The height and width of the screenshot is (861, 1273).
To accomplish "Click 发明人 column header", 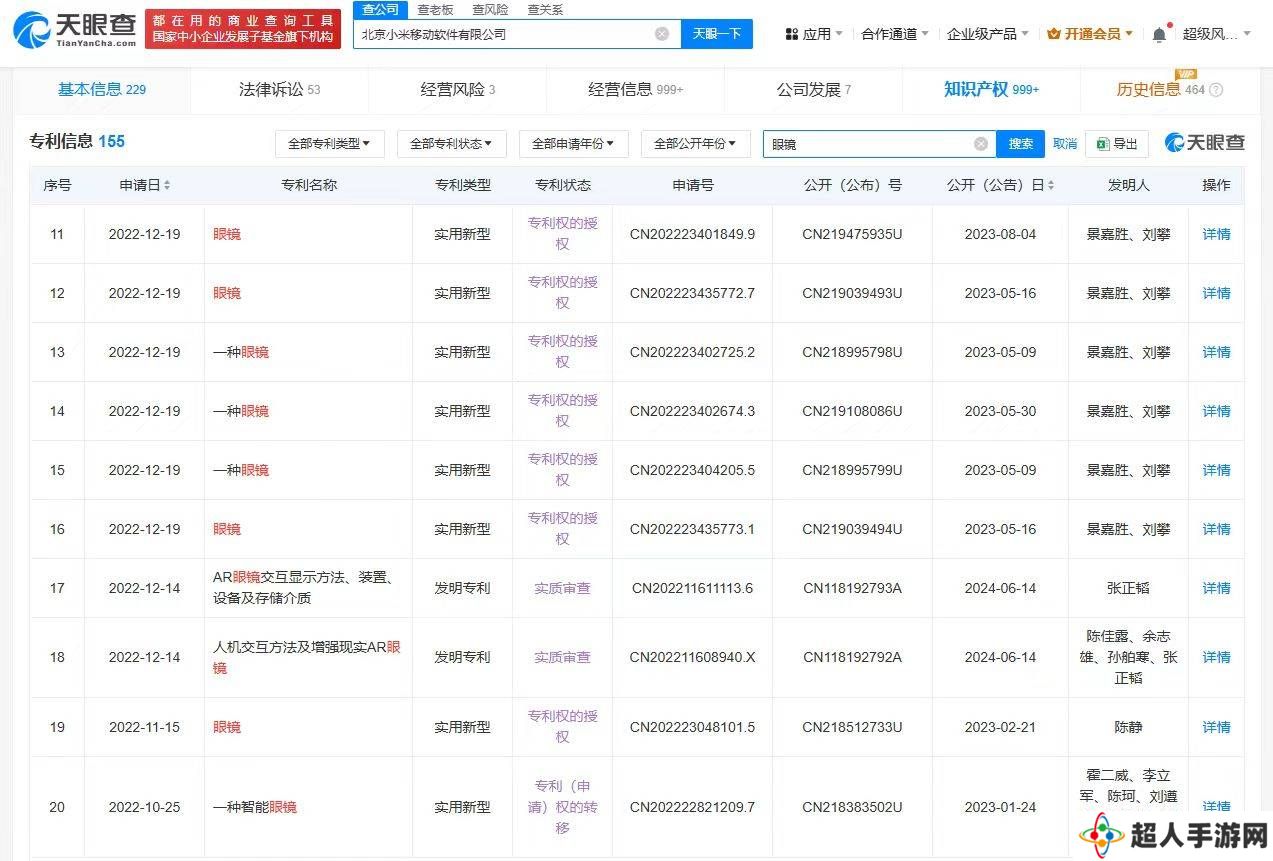I will (1128, 185).
